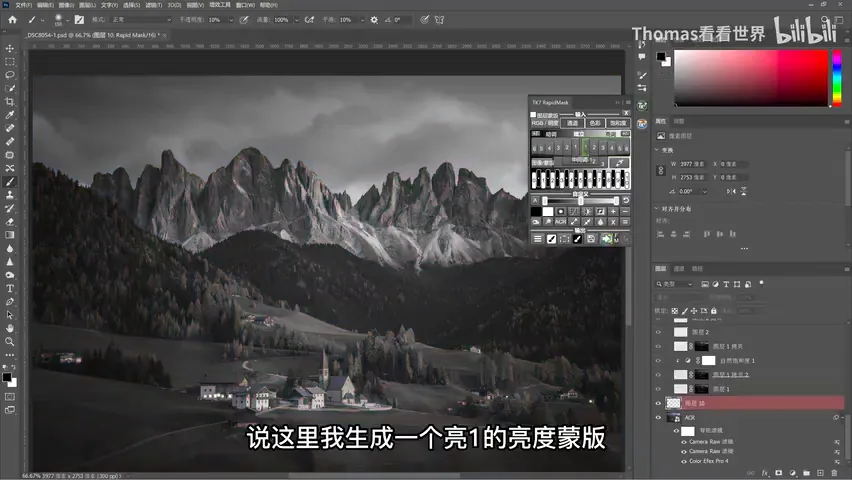
Task: Open the layer filter type dropdown
Action: tap(674, 284)
